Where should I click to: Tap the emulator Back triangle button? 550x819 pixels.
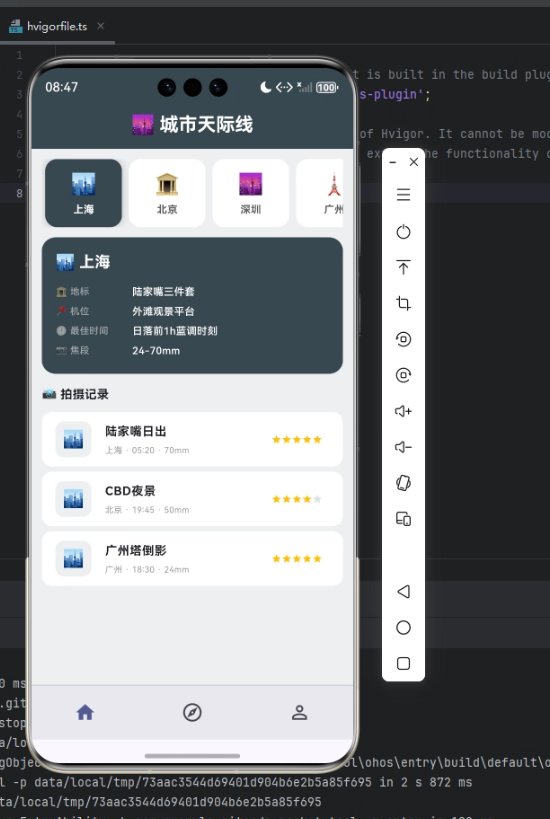[x=403, y=591]
